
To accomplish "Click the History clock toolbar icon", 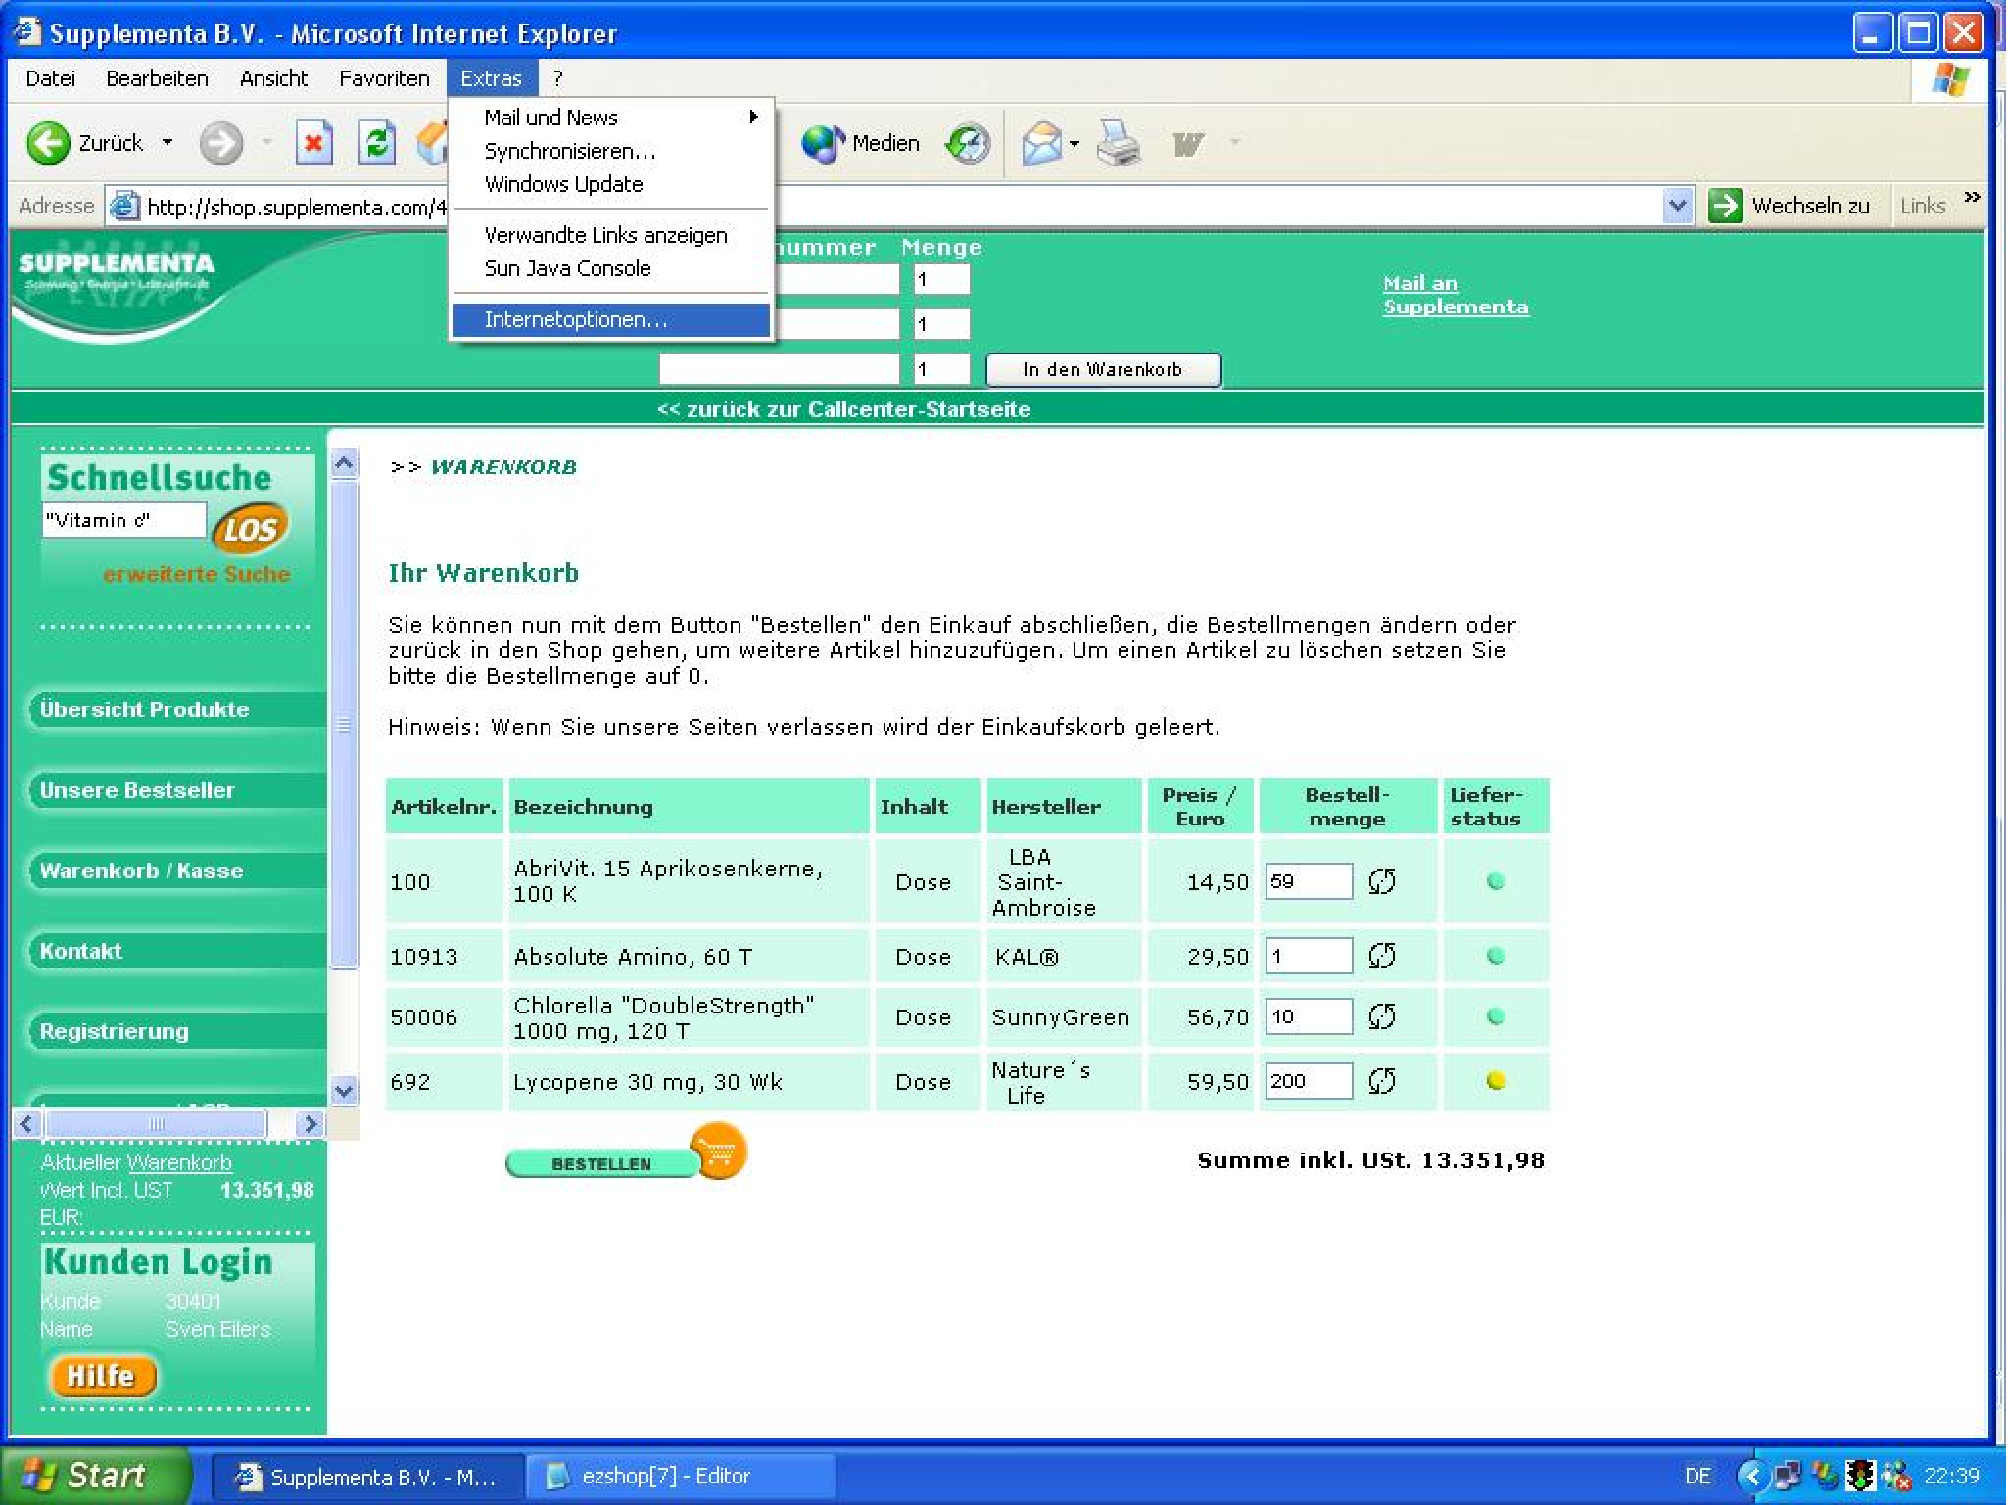I will pos(967,144).
